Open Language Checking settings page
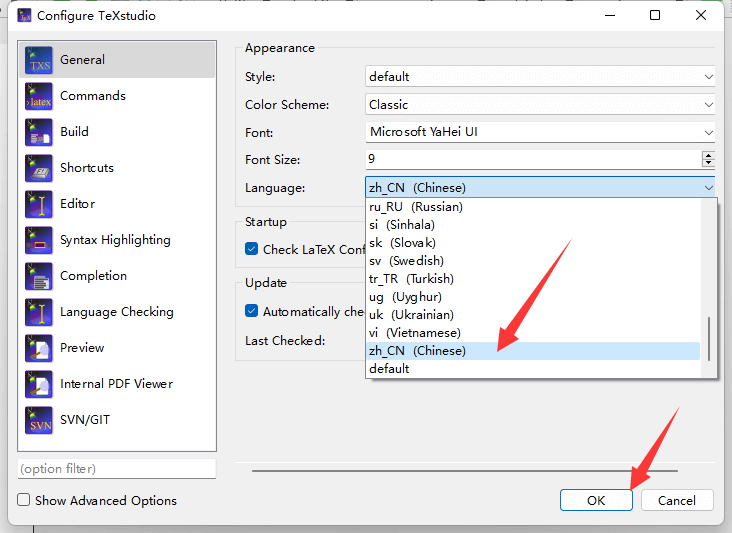 [117, 311]
